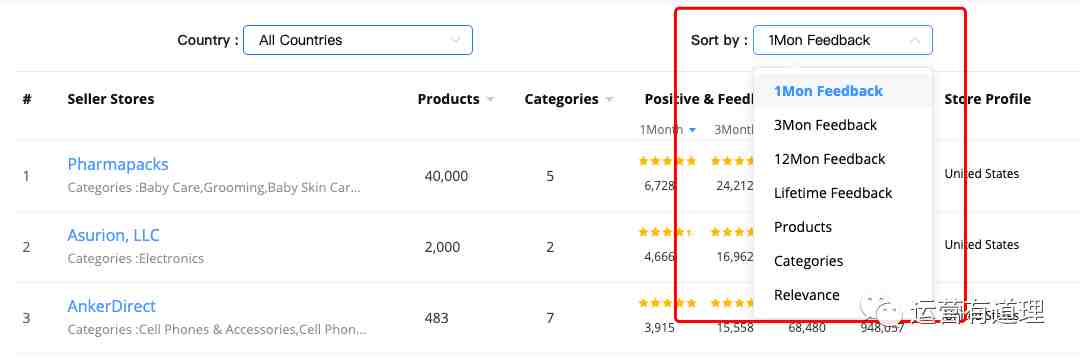The width and height of the screenshot is (1080, 360).
Task: Select 12Mon Feedback sort option
Action: click(x=829, y=159)
